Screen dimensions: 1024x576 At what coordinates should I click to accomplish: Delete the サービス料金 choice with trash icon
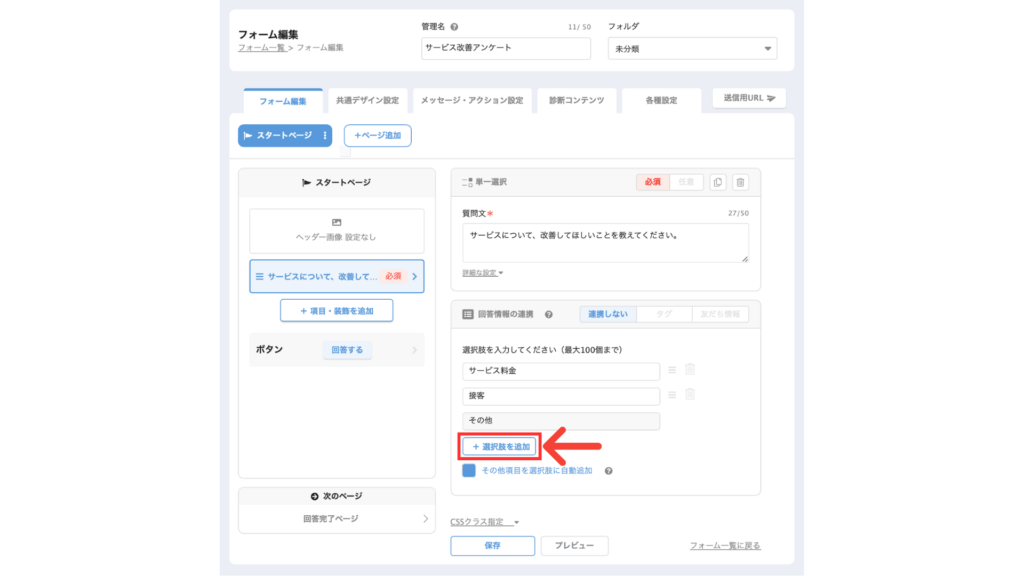[690, 370]
